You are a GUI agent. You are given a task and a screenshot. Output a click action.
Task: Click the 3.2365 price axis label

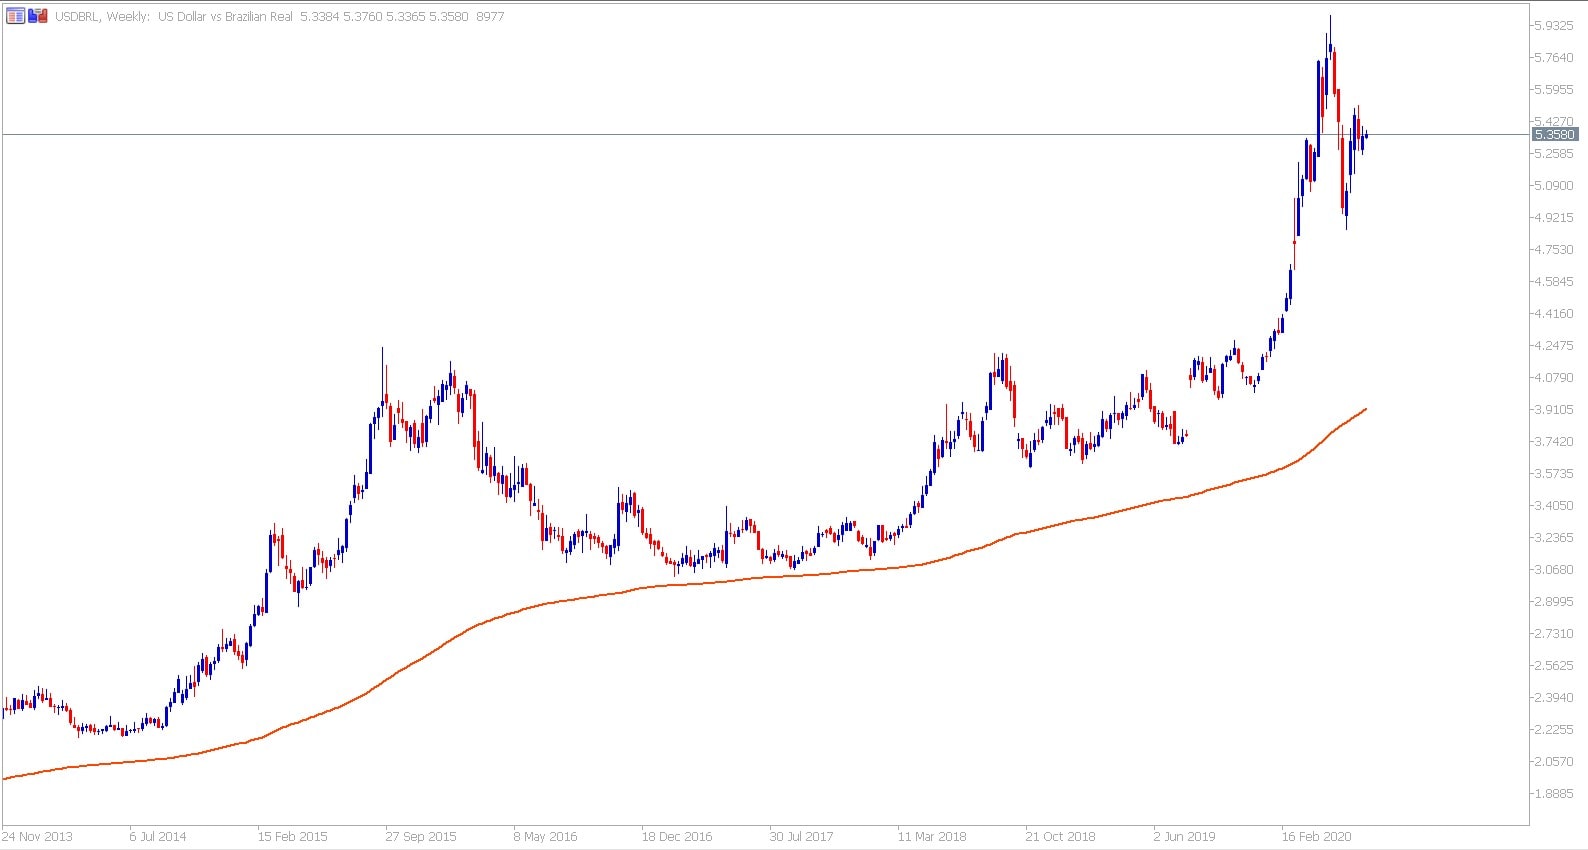[x=1553, y=538]
